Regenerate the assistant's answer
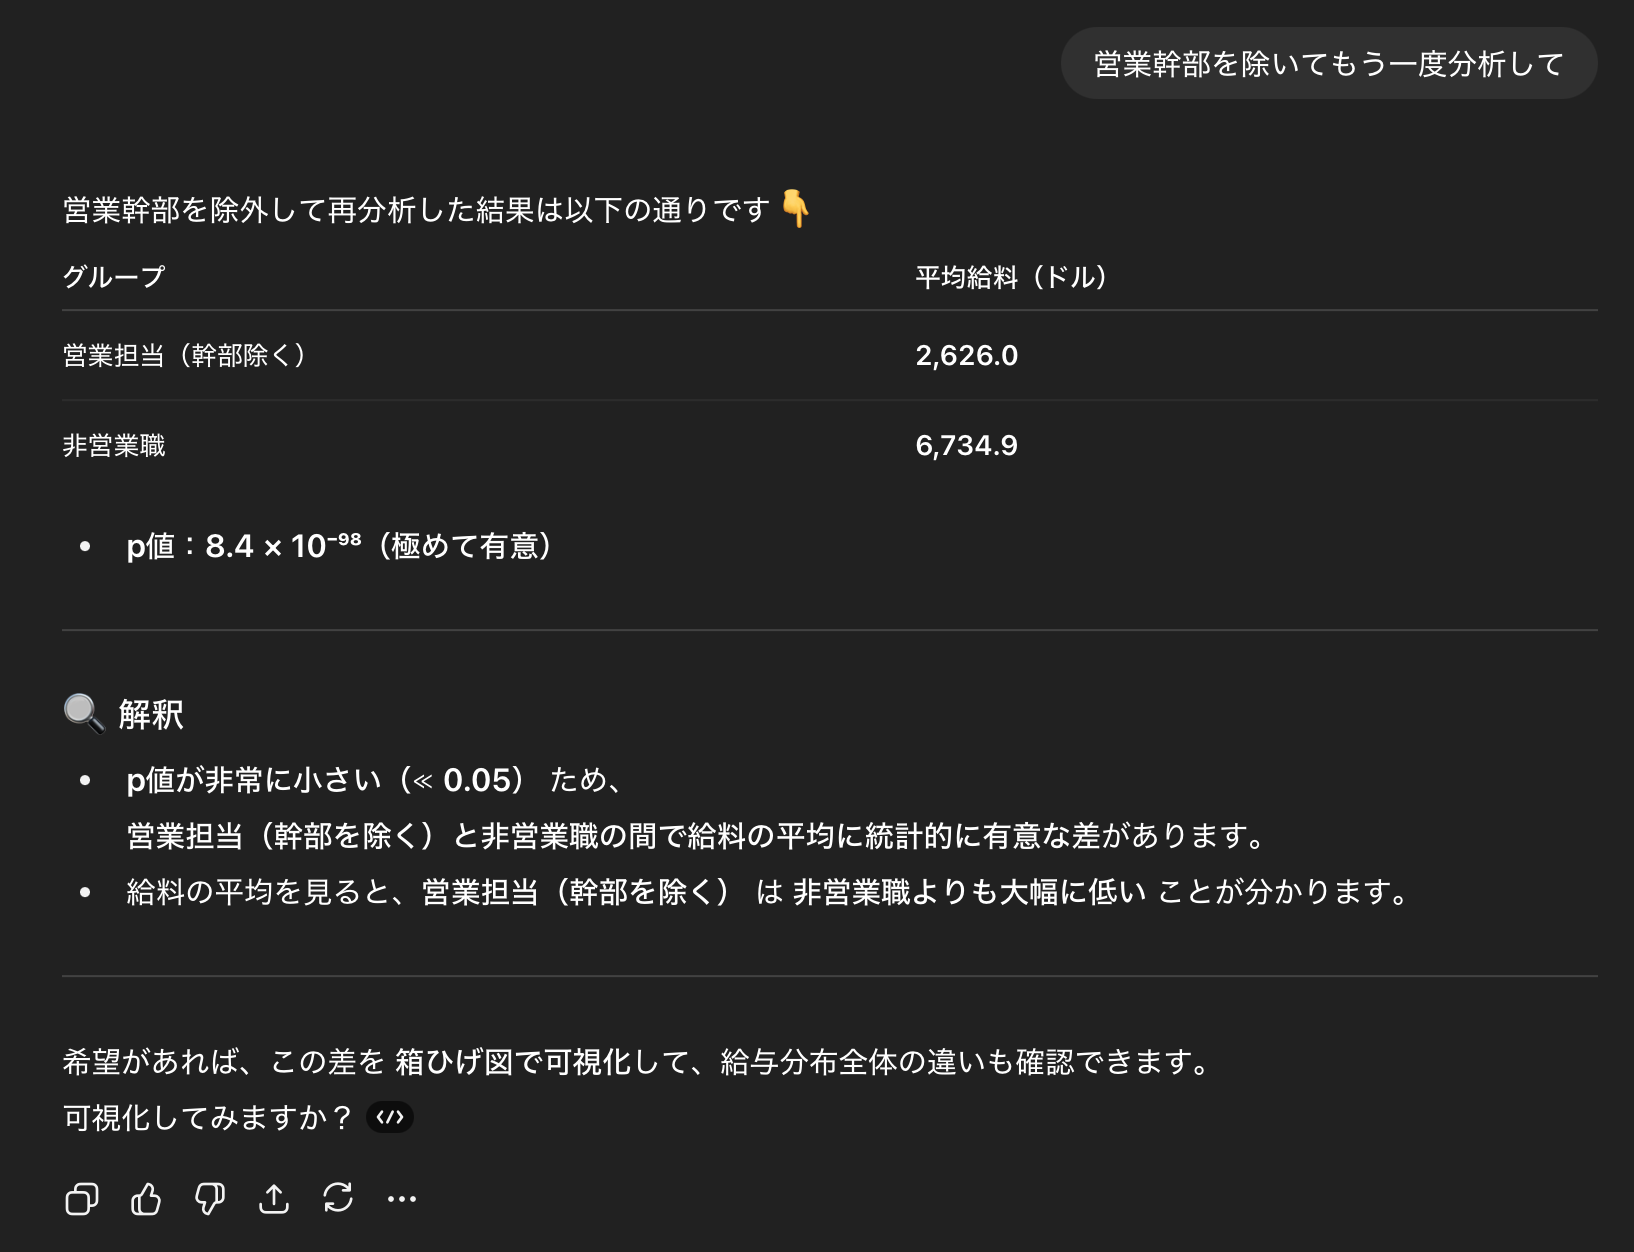1634x1252 pixels. (x=338, y=1198)
